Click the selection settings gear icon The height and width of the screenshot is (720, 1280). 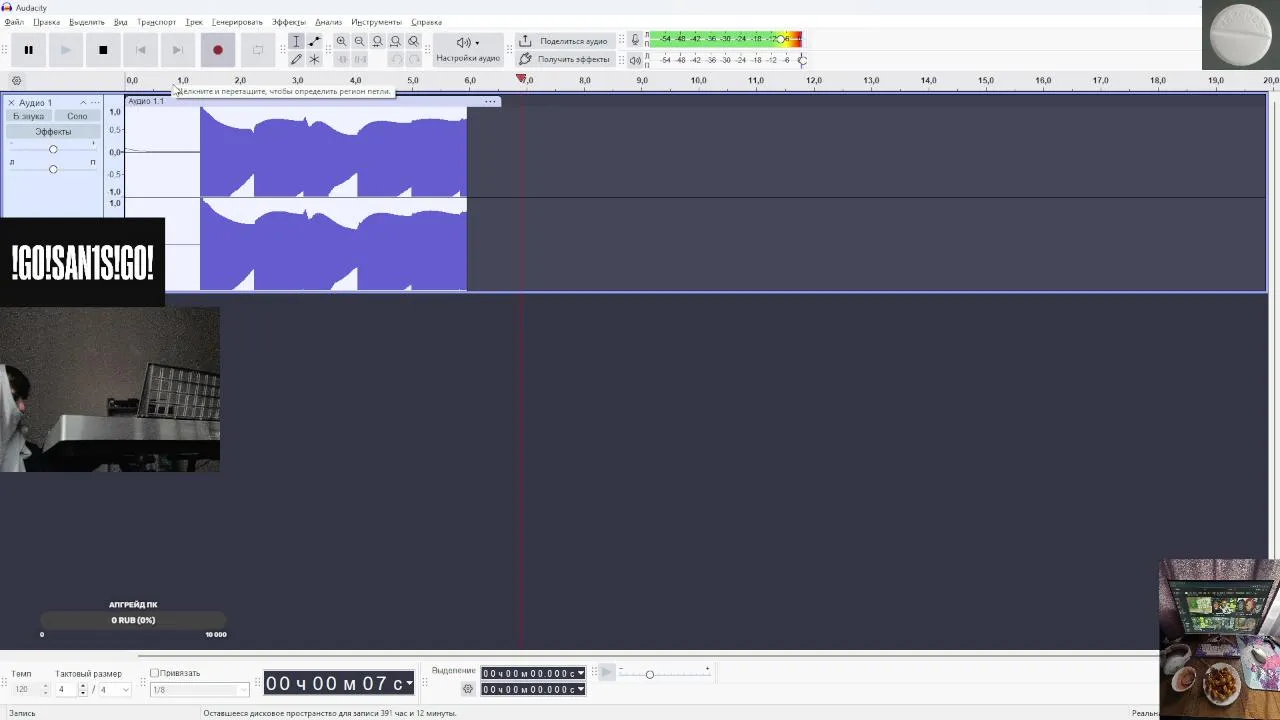pos(468,689)
